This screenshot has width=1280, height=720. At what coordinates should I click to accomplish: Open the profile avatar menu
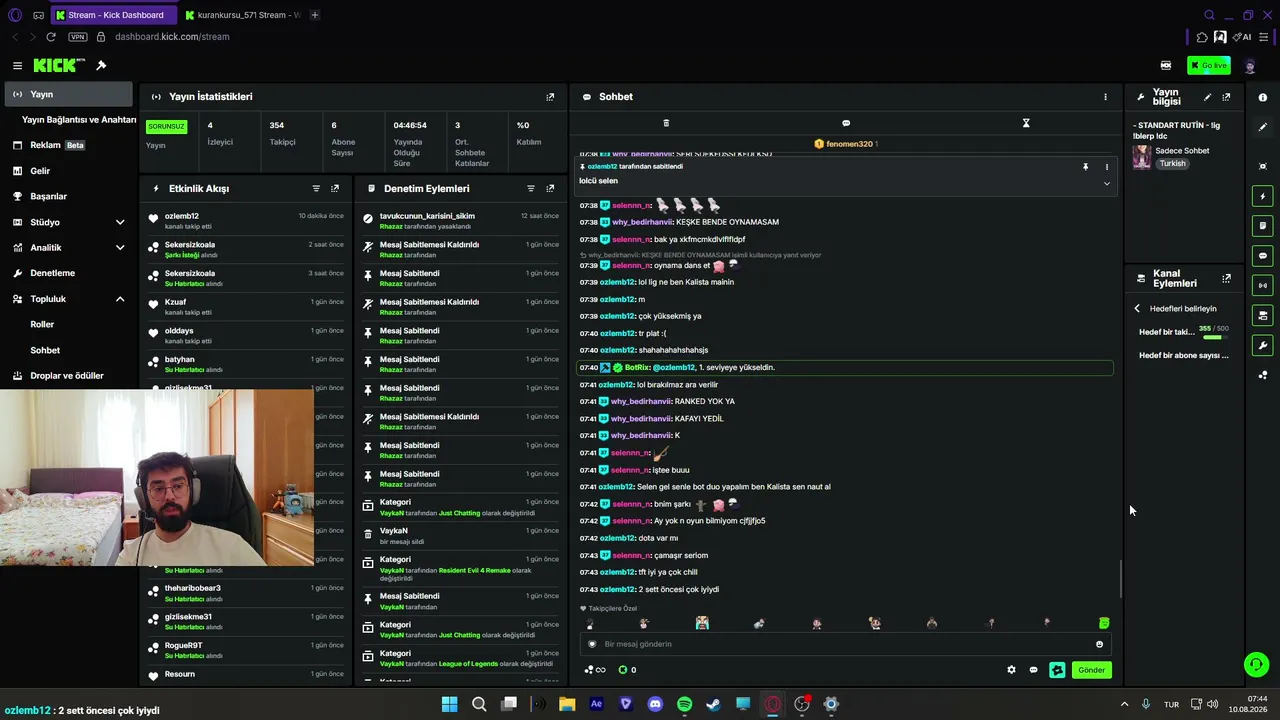(1250, 66)
